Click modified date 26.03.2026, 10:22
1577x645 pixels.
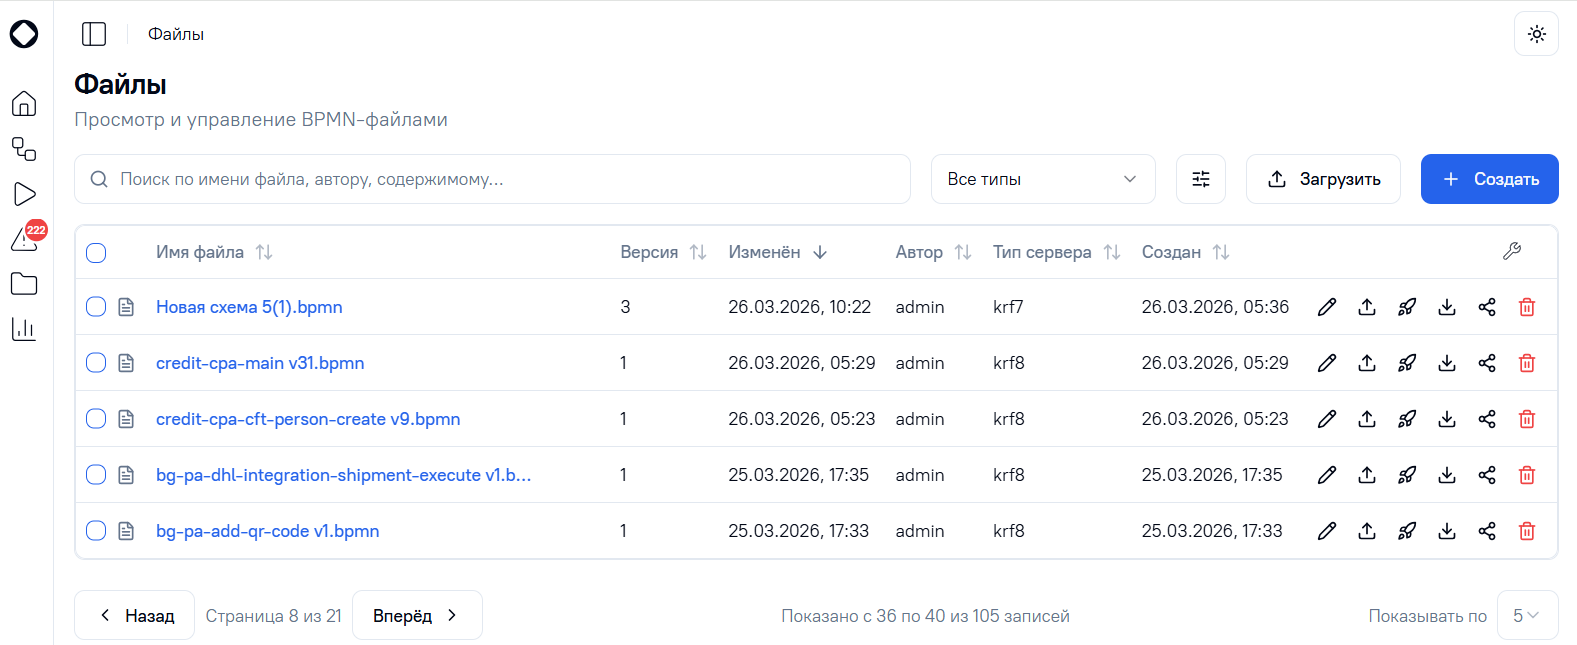800,307
